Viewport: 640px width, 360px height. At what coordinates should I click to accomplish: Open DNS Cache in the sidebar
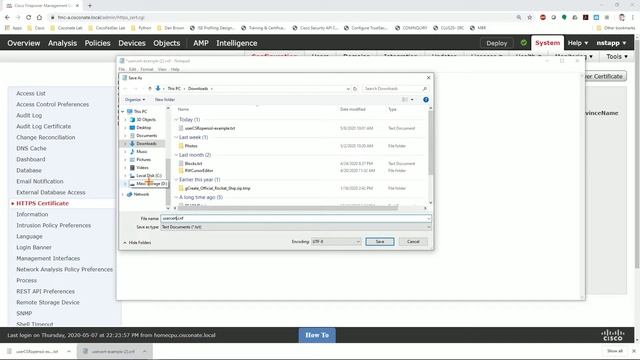click(31, 149)
